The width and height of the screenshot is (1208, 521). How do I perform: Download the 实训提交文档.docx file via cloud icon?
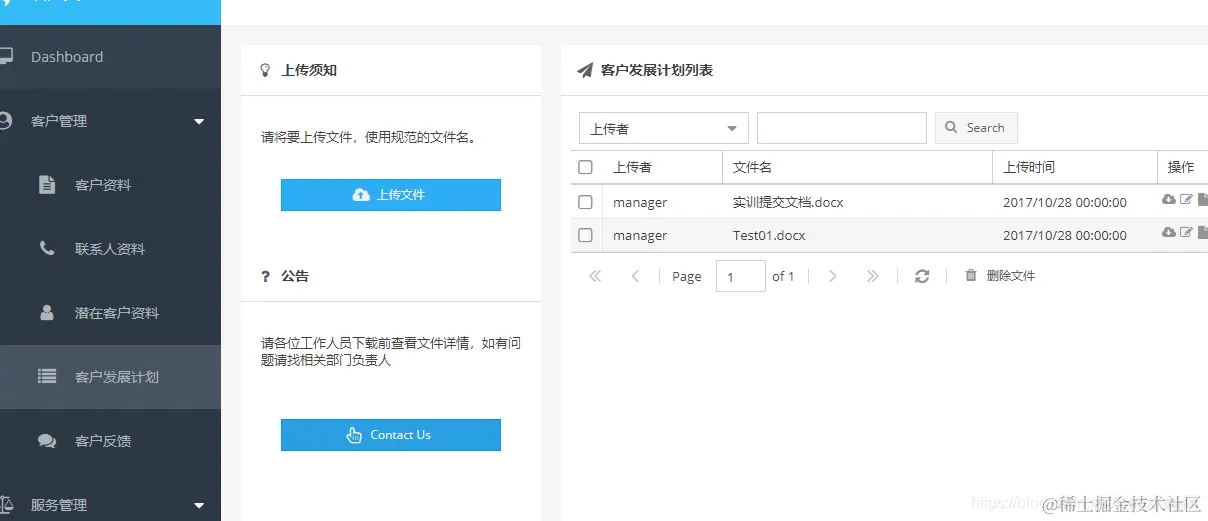click(1168, 199)
